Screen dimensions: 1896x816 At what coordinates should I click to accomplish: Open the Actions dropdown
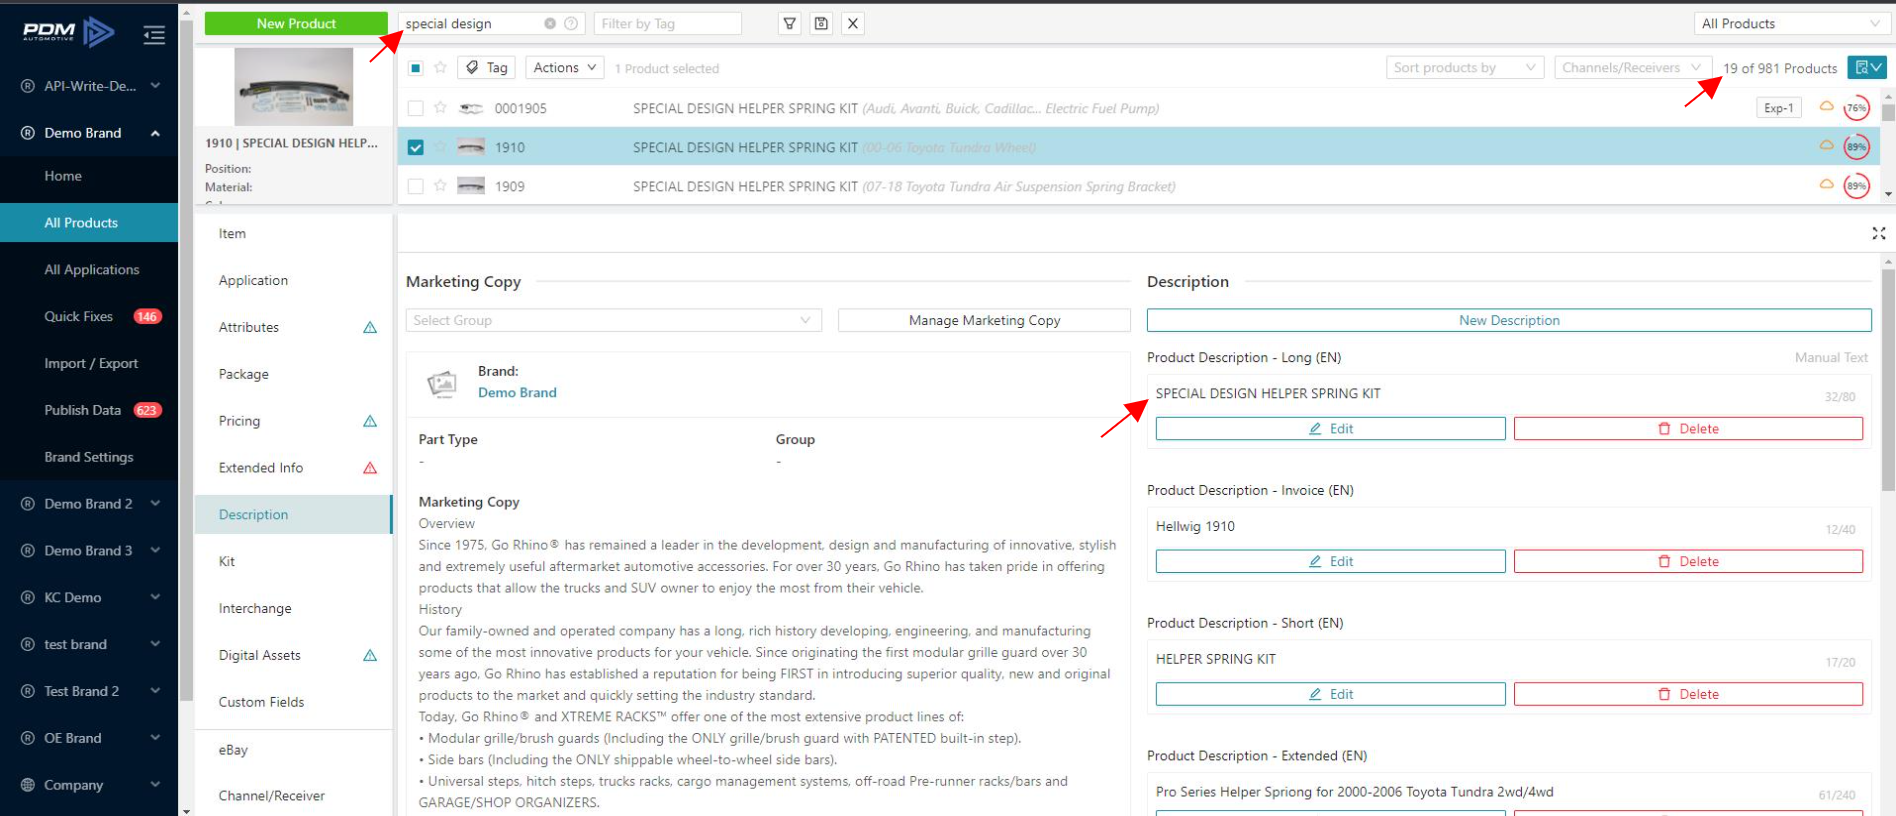coord(564,67)
